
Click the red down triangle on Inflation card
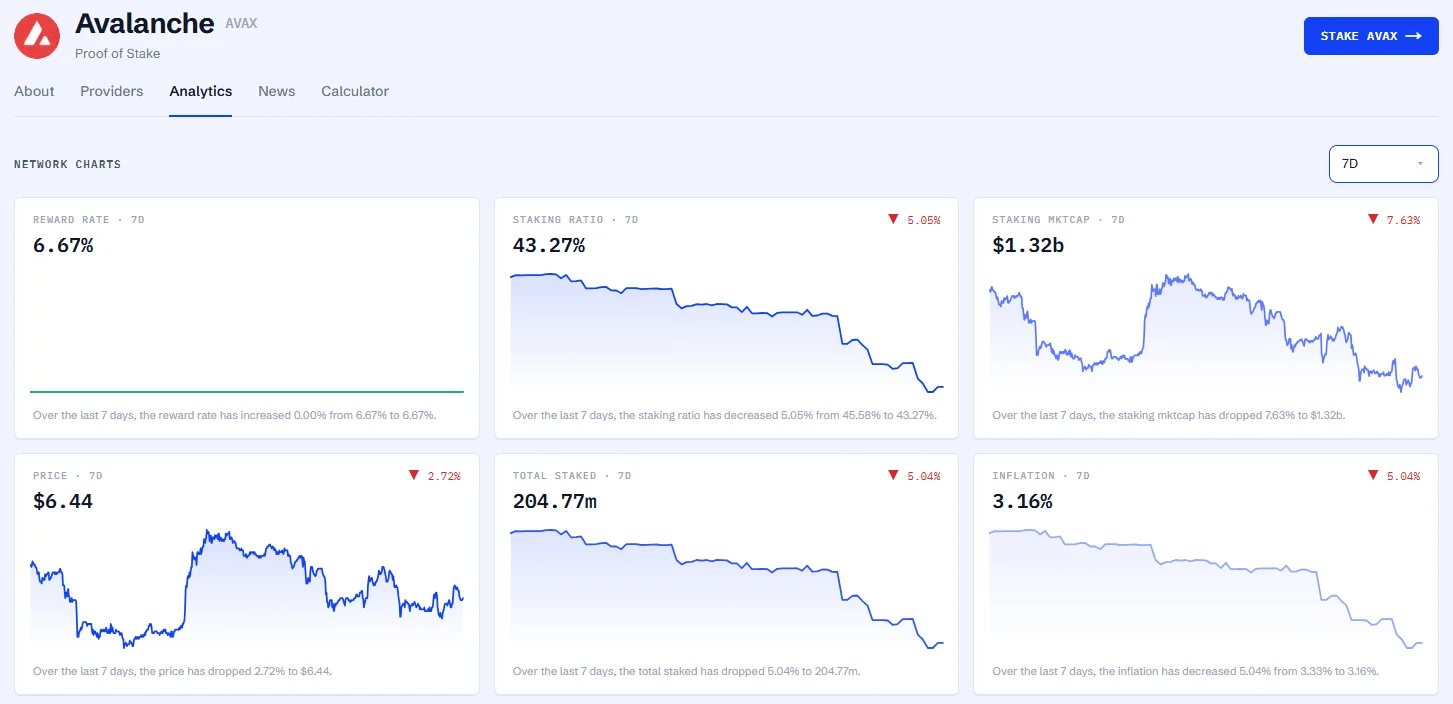click(x=1373, y=475)
